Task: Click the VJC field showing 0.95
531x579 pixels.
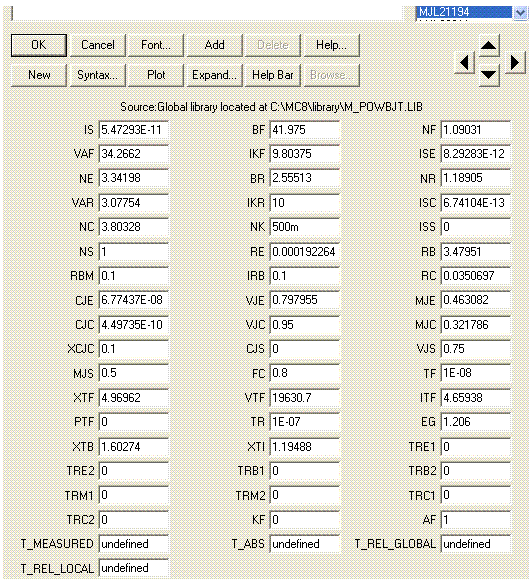Action: pos(305,325)
